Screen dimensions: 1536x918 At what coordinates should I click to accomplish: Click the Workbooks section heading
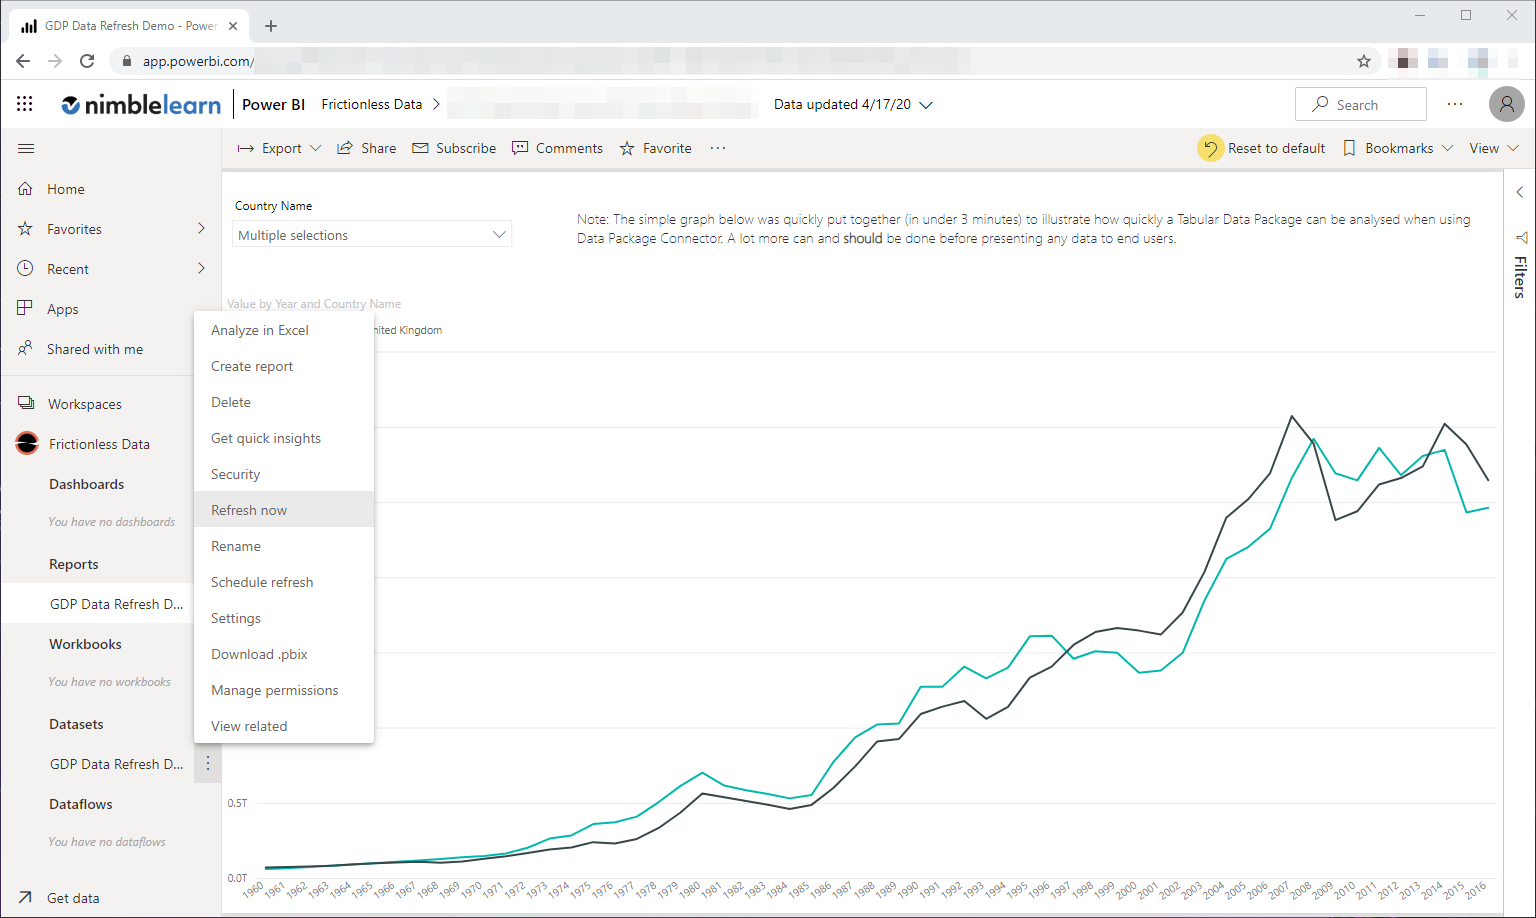click(85, 644)
